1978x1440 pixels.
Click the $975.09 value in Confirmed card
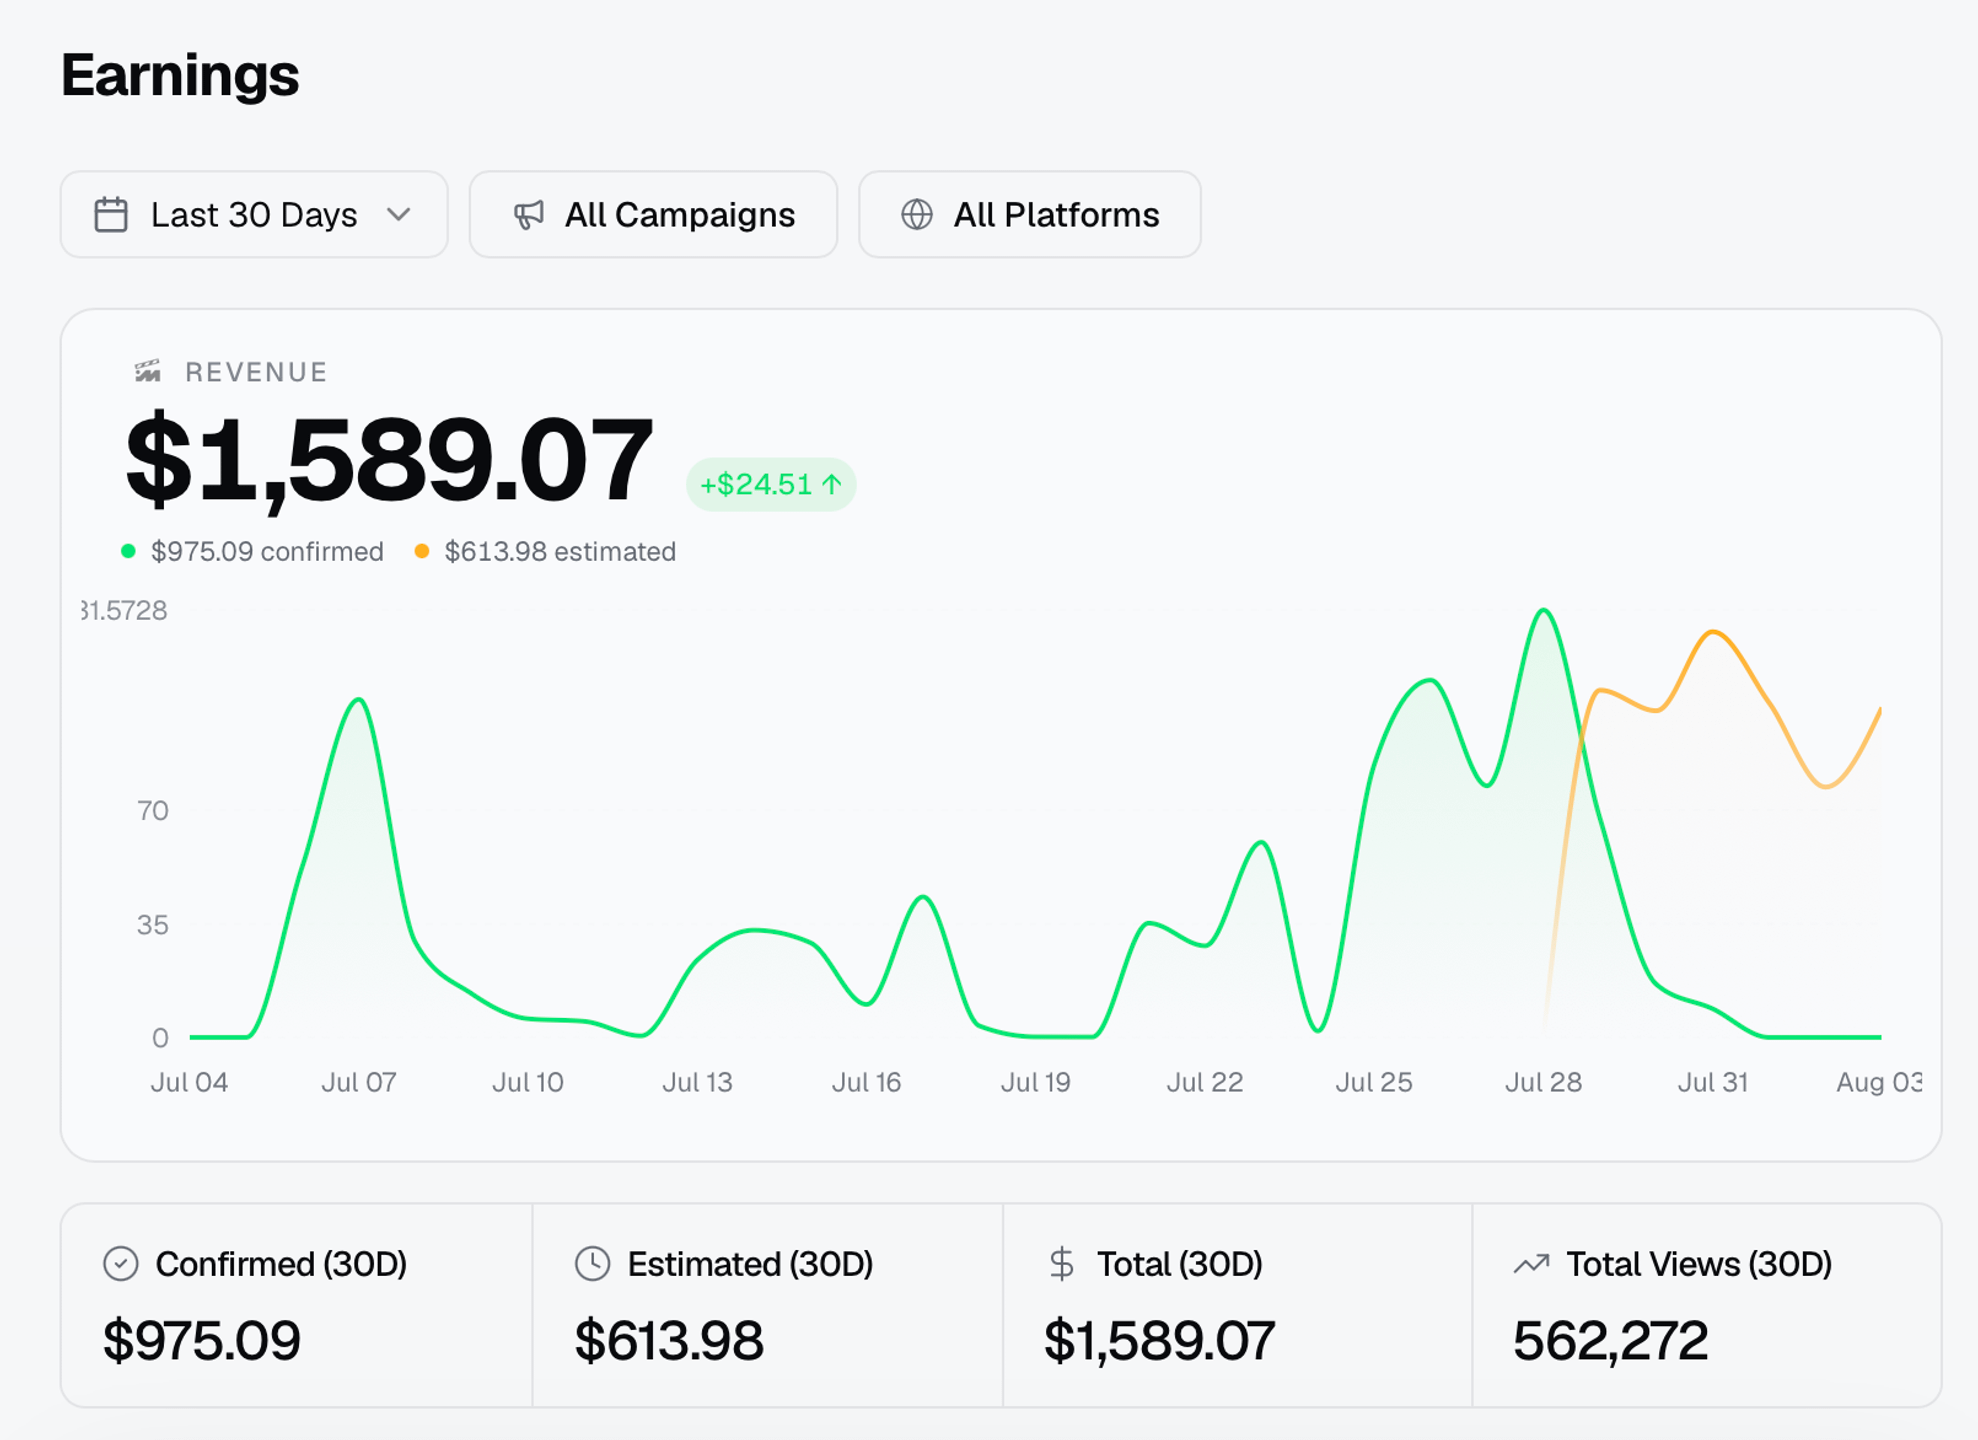pos(202,1341)
